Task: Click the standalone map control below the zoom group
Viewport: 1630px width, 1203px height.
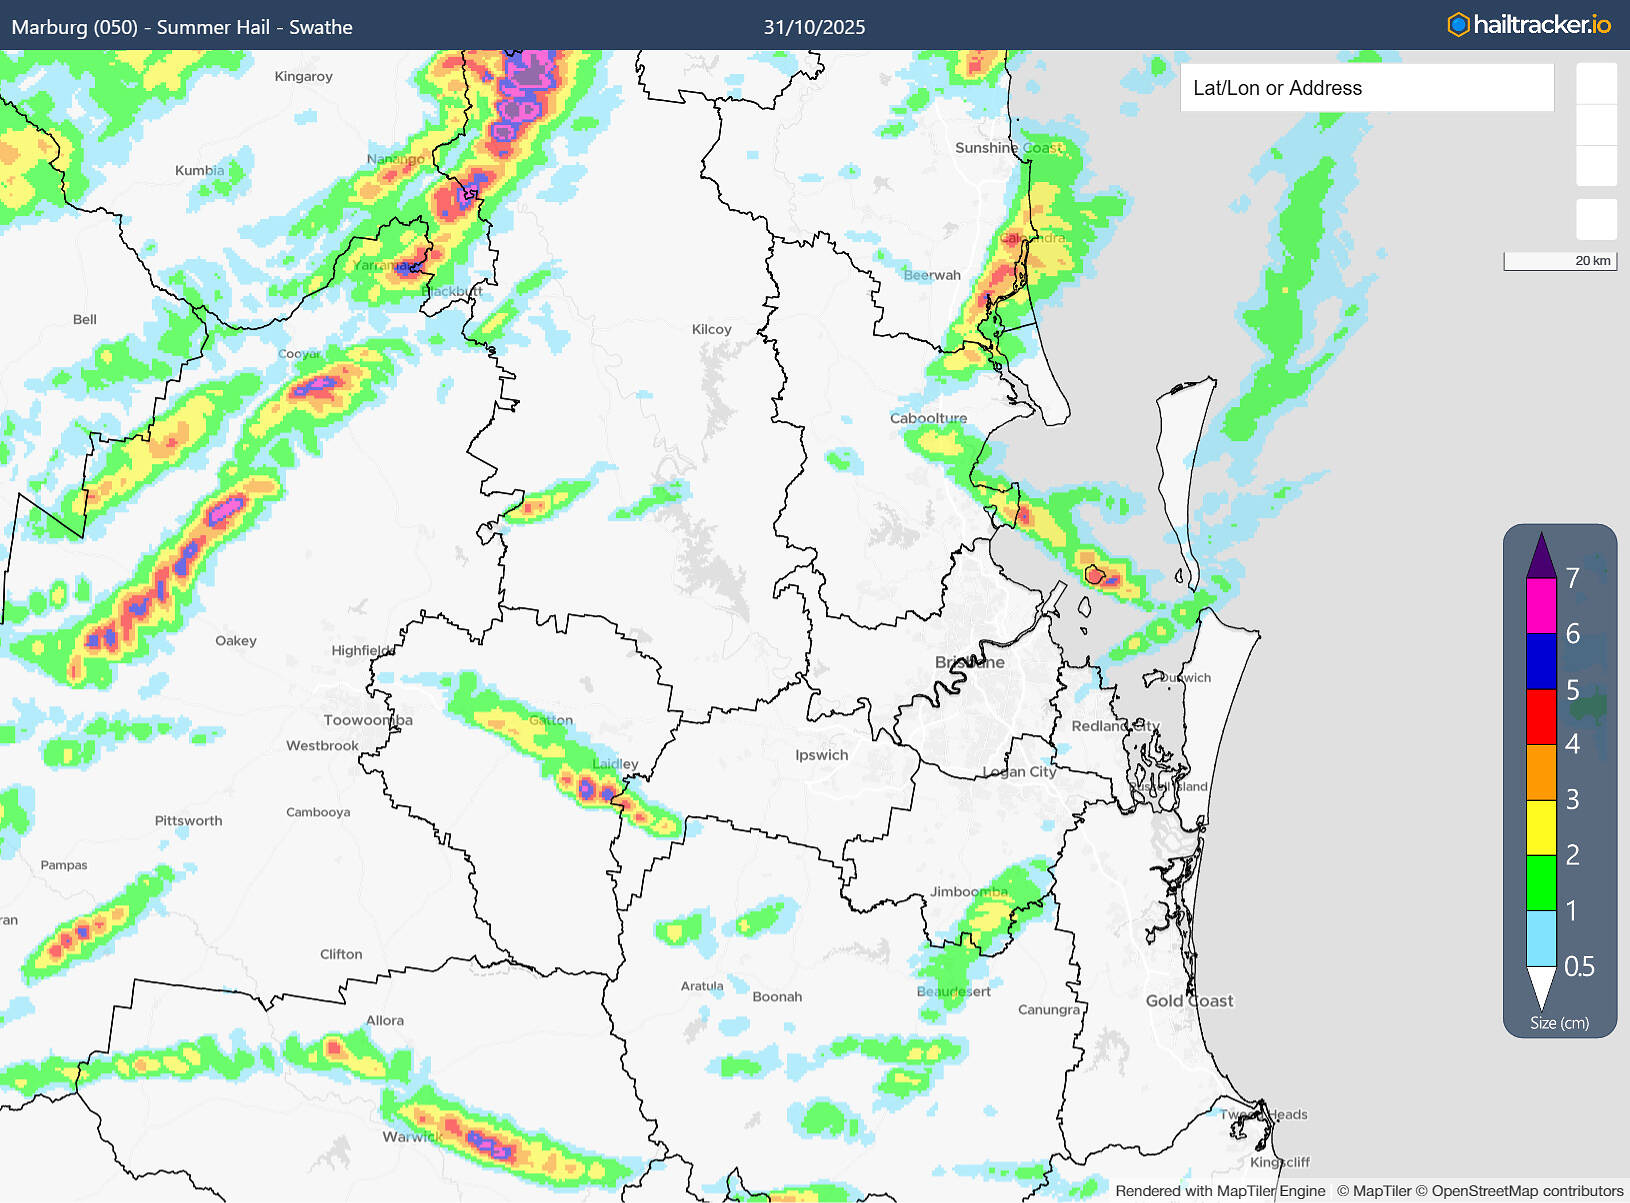Action: click(1596, 219)
